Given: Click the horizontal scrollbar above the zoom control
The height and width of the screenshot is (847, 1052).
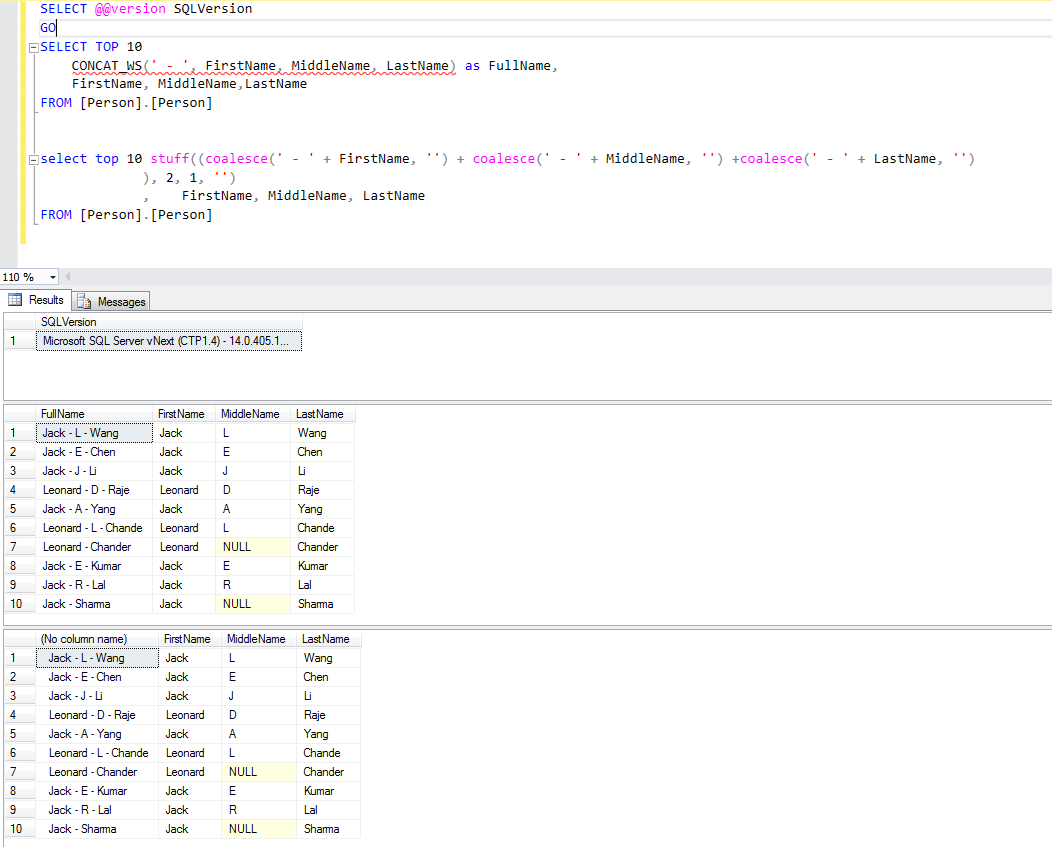Looking at the screenshot, I should [500, 276].
